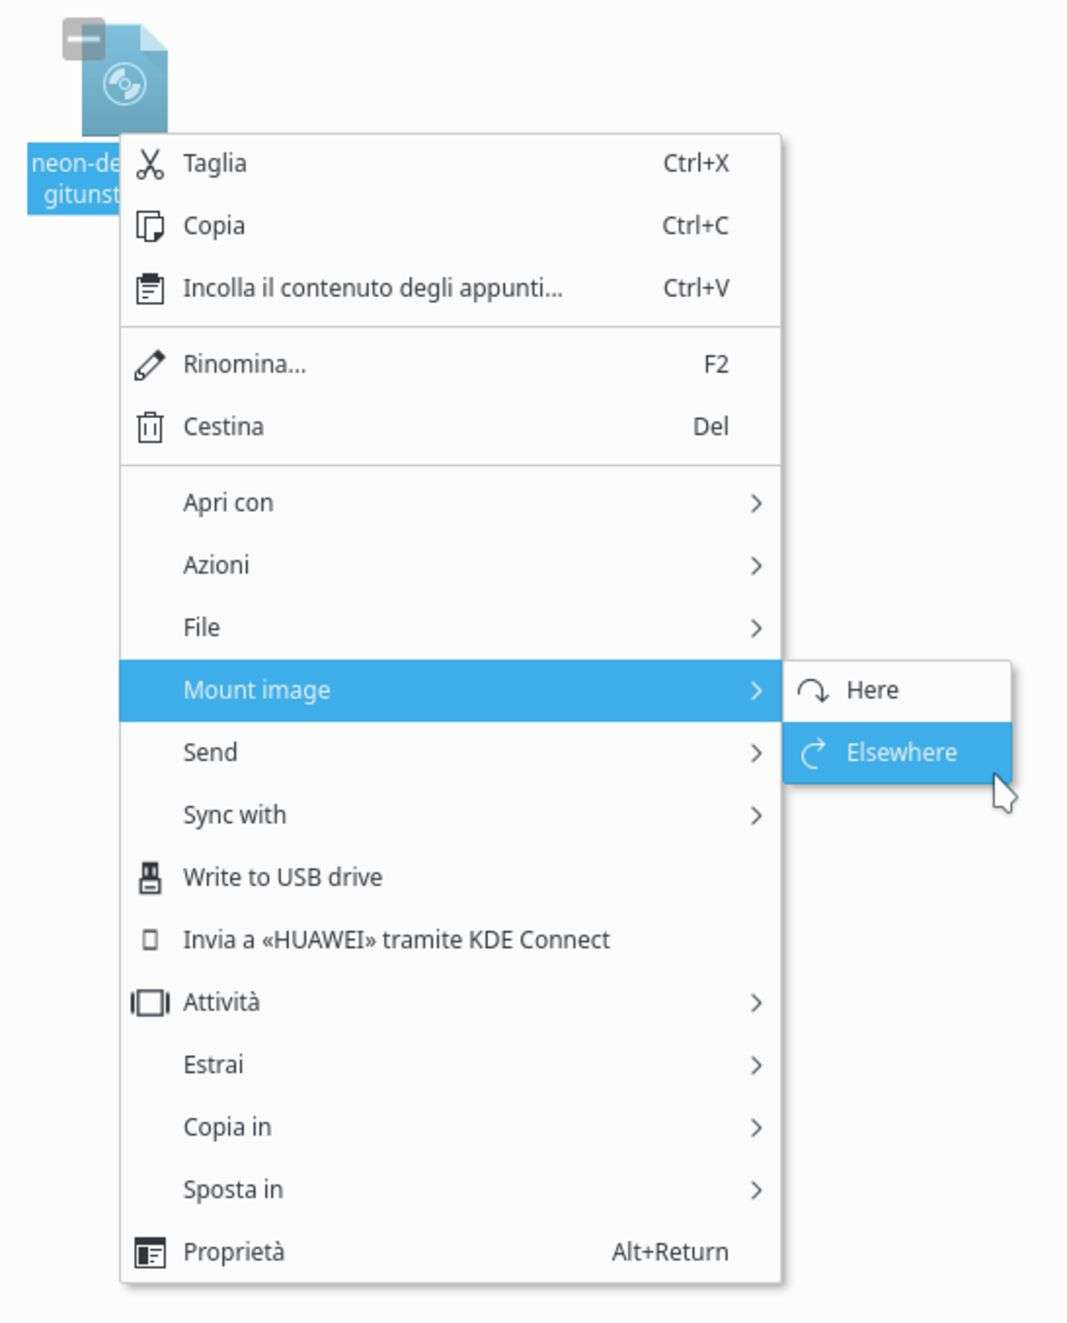Open the Sposta in menu entry
This screenshot has height=1323, width=1067.
(x=233, y=1190)
